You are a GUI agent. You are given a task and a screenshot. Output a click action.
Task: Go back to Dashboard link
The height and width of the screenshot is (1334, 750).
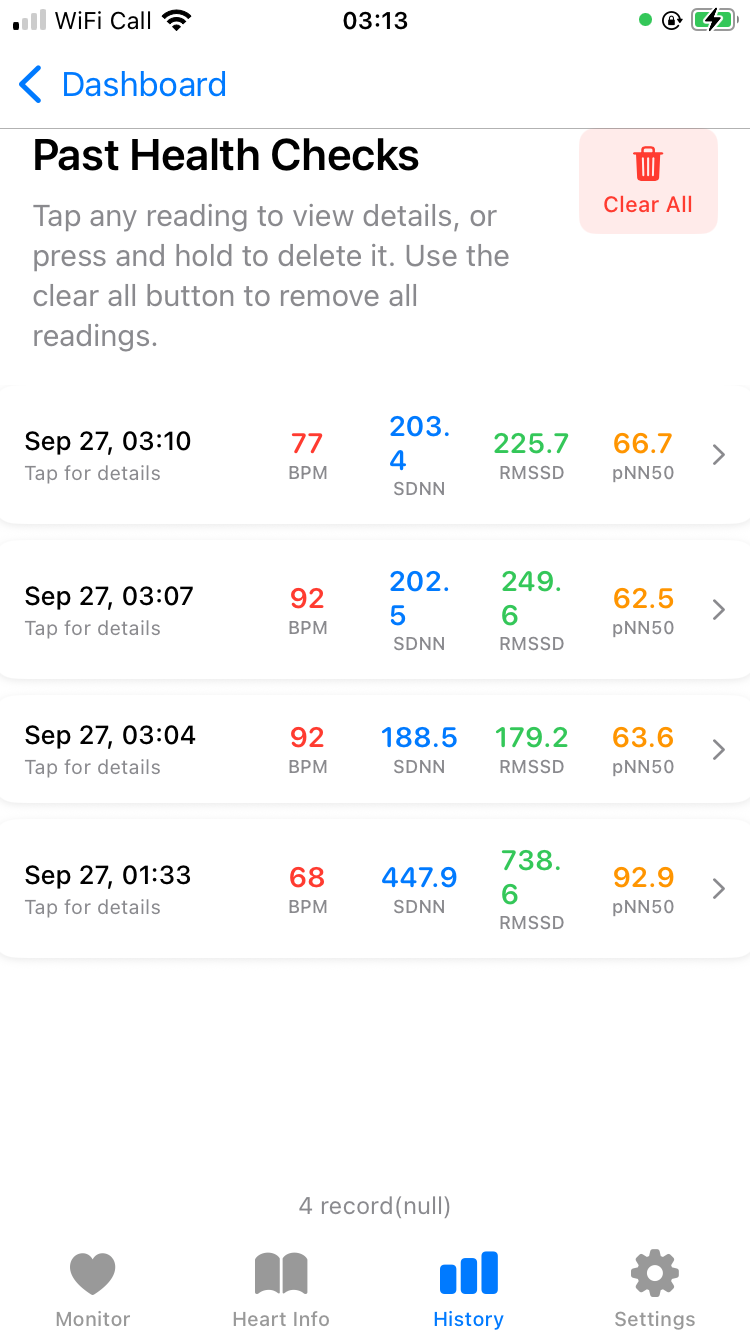(x=144, y=85)
